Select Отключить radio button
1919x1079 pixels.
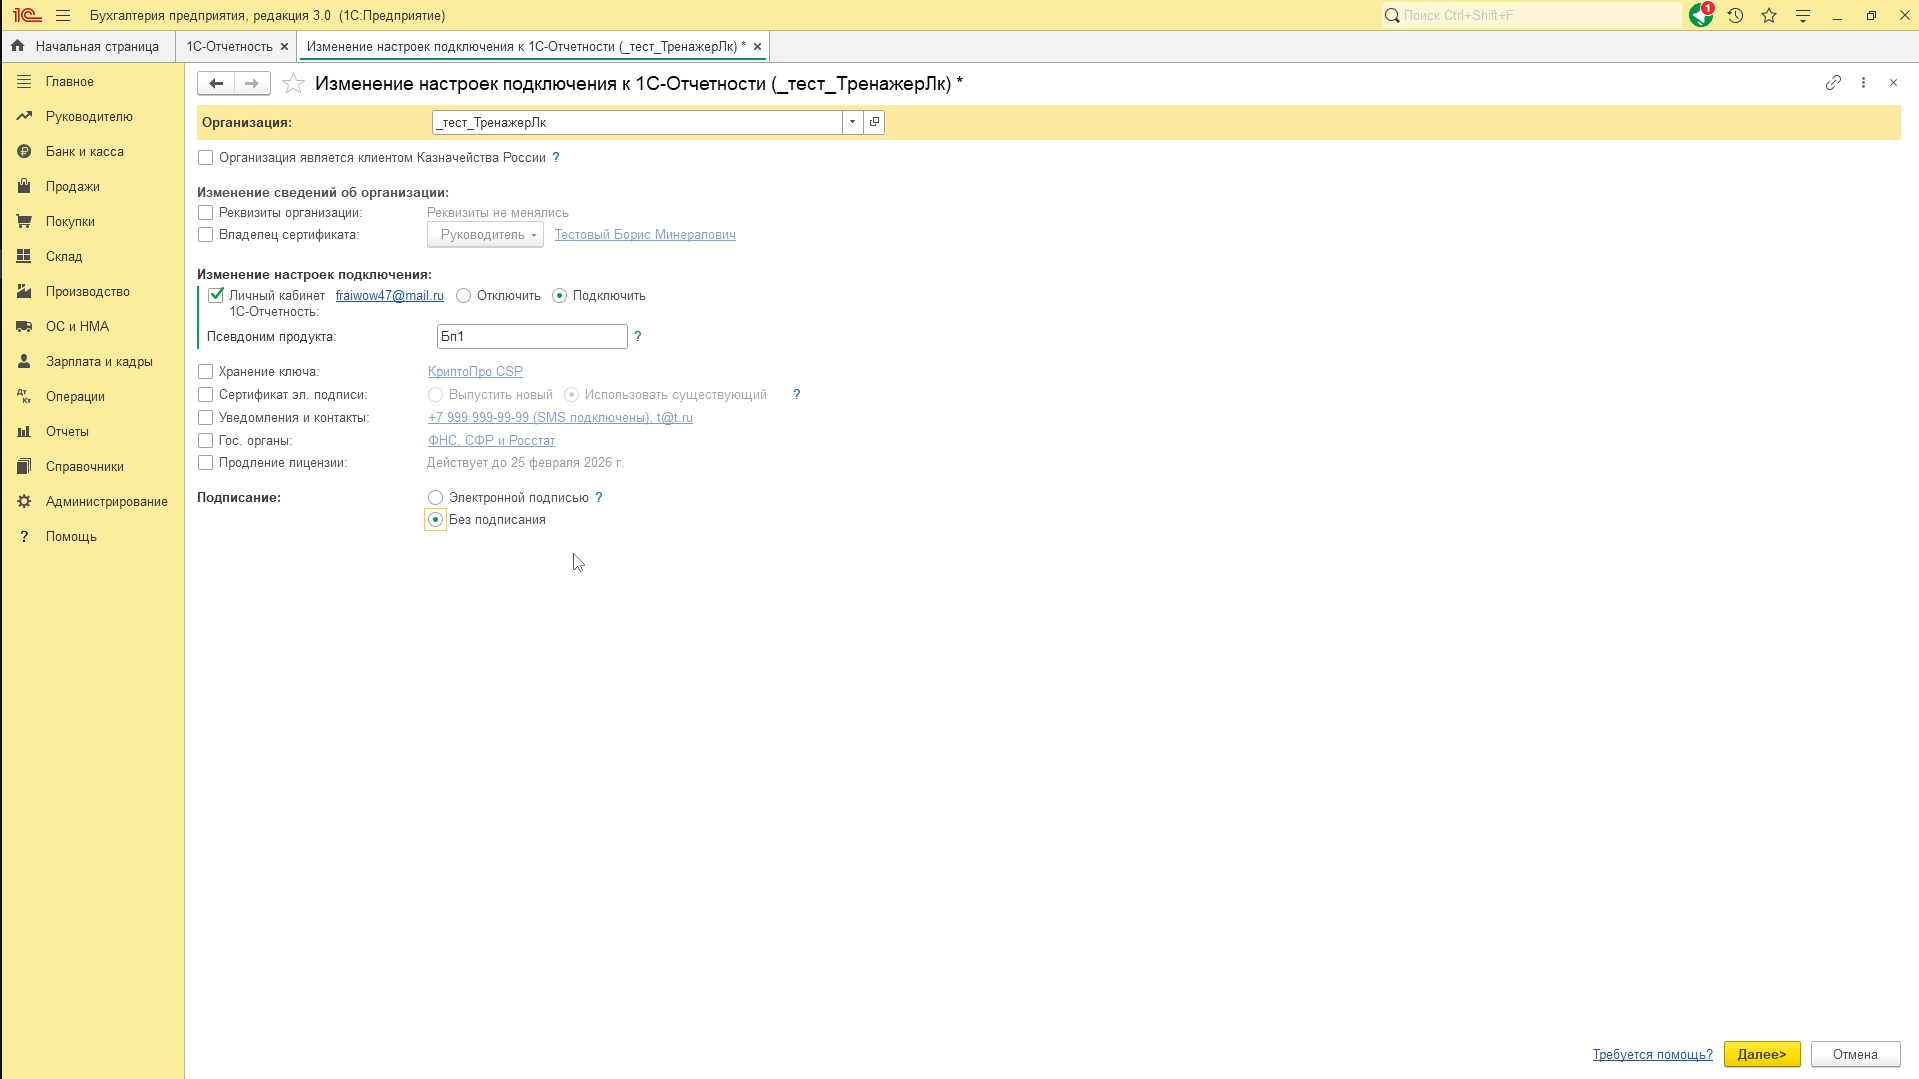(463, 296)
